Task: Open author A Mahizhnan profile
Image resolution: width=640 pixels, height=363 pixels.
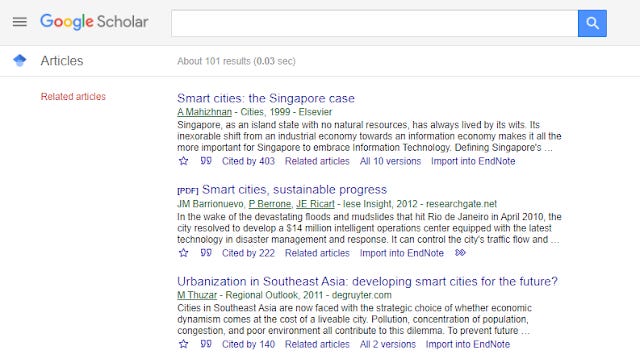Action: (204, 112)
